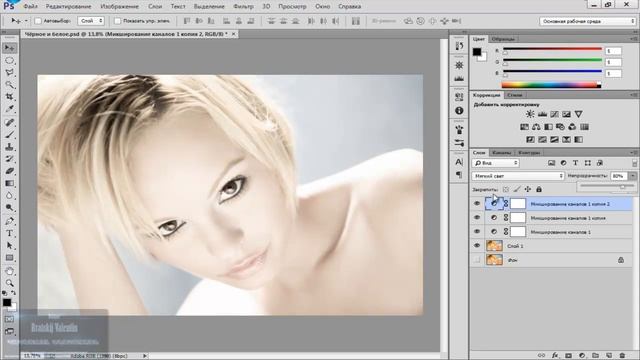Select the Polygonal Lasso tool
Image resolution: width=640 pixels, height=360 pixels.
click(9, 73)
